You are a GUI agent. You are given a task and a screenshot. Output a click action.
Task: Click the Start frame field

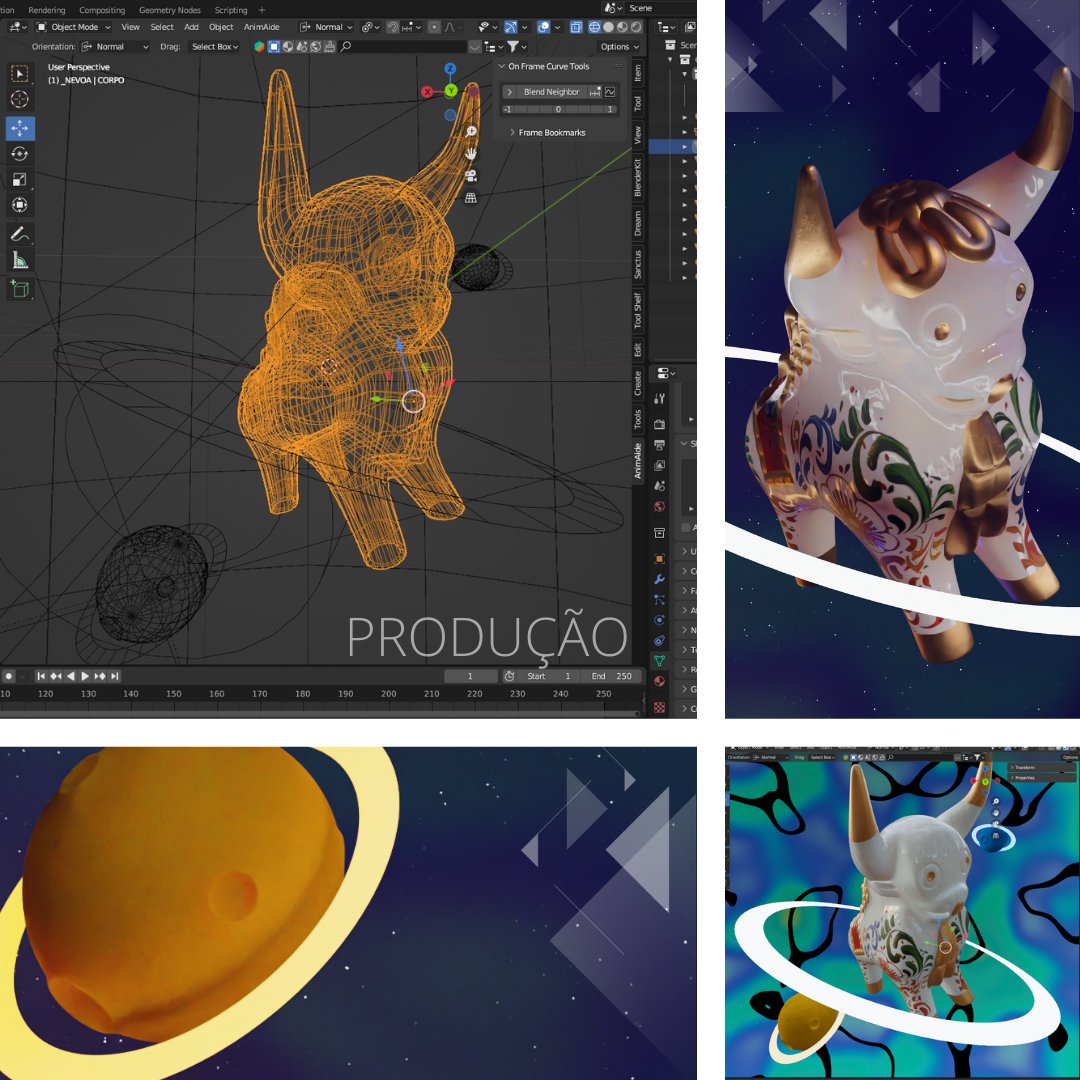coord(549,676)
